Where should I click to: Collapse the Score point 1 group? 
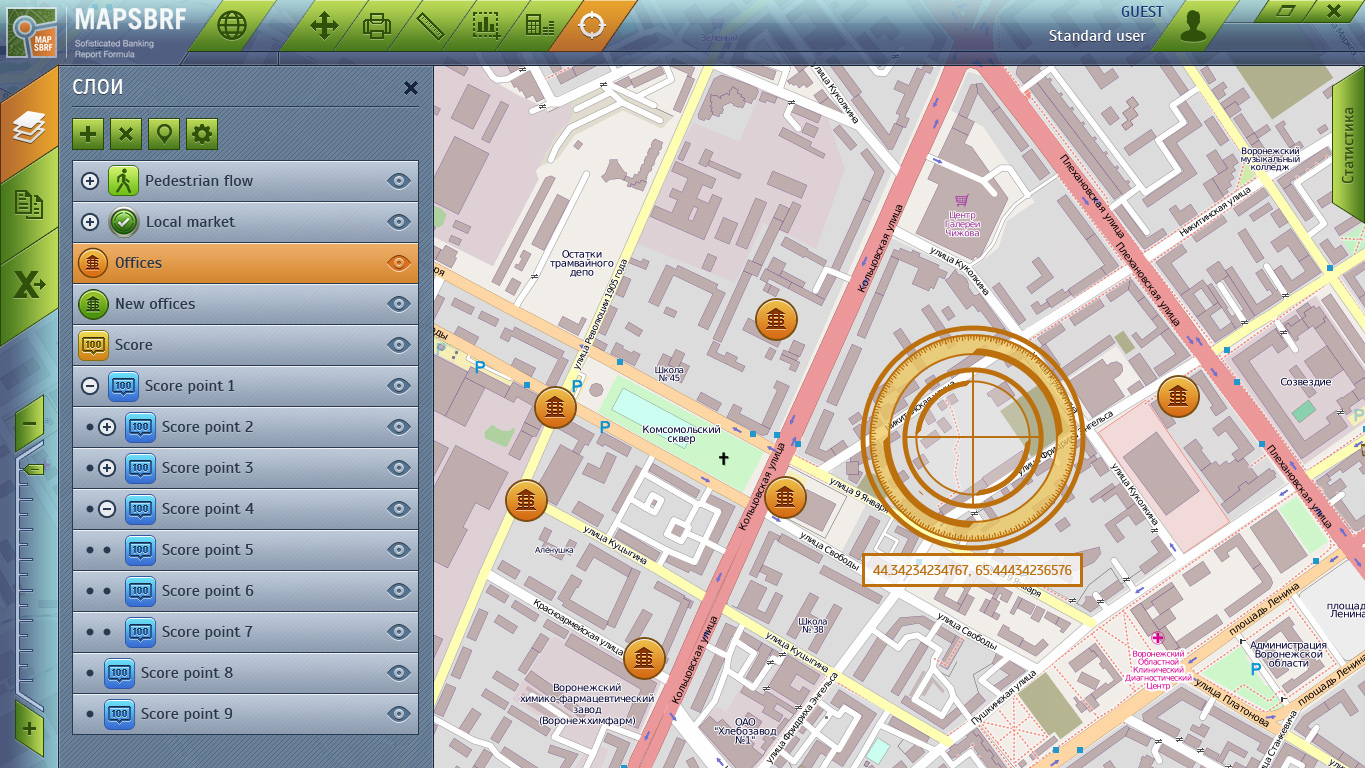click(90, 386)
